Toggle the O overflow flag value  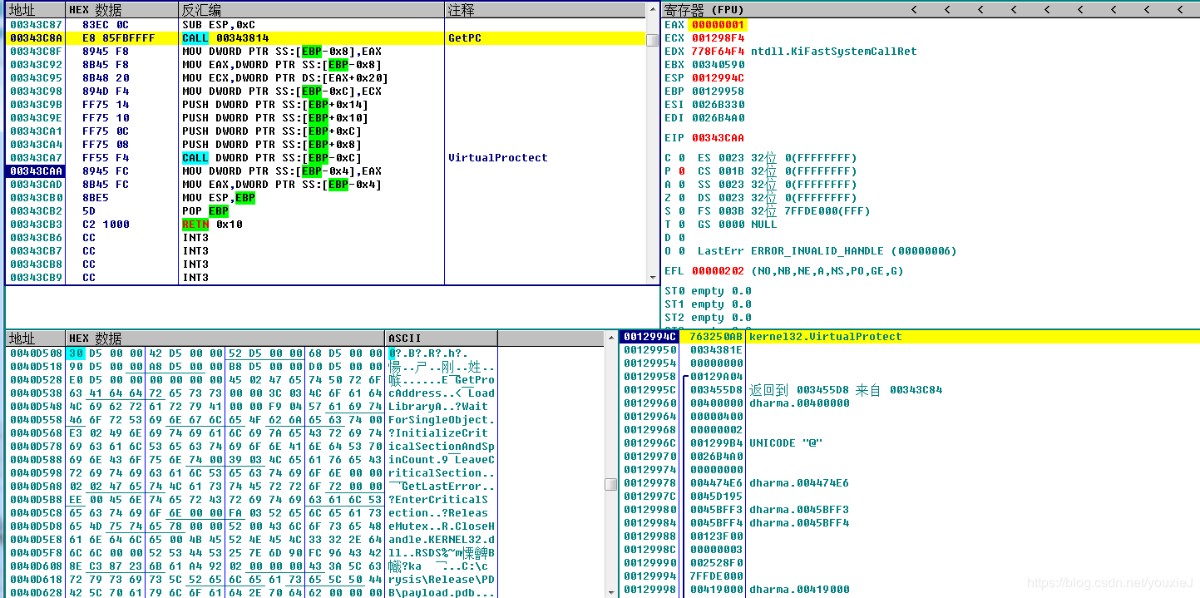tap(681, 251)
